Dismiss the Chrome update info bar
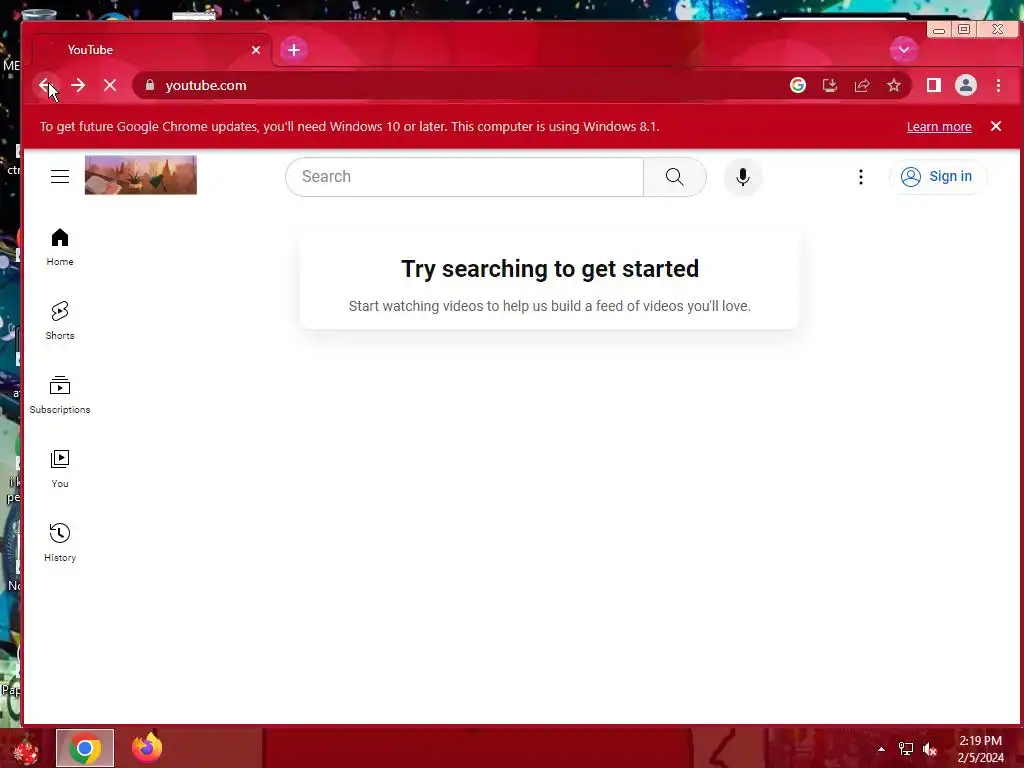Image resolution: width=1024 pixels, height=768 pixels. 996,126
